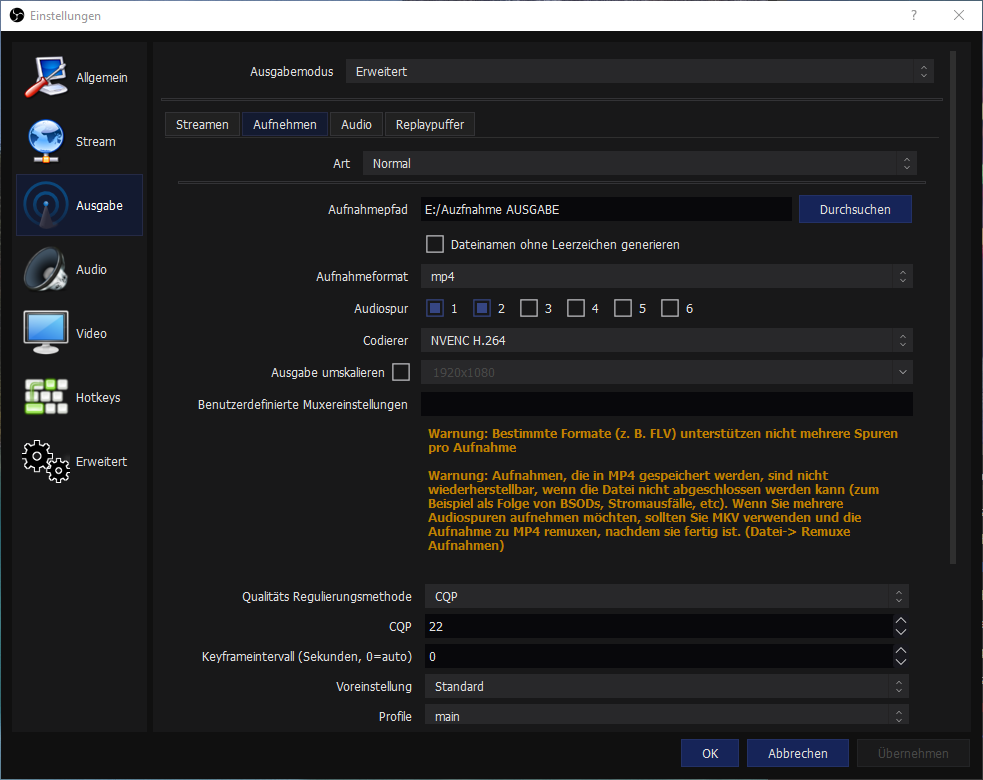This screenshot has height=780, width=983.
Task: Confirm with the OK button
Action: (710, 753)
